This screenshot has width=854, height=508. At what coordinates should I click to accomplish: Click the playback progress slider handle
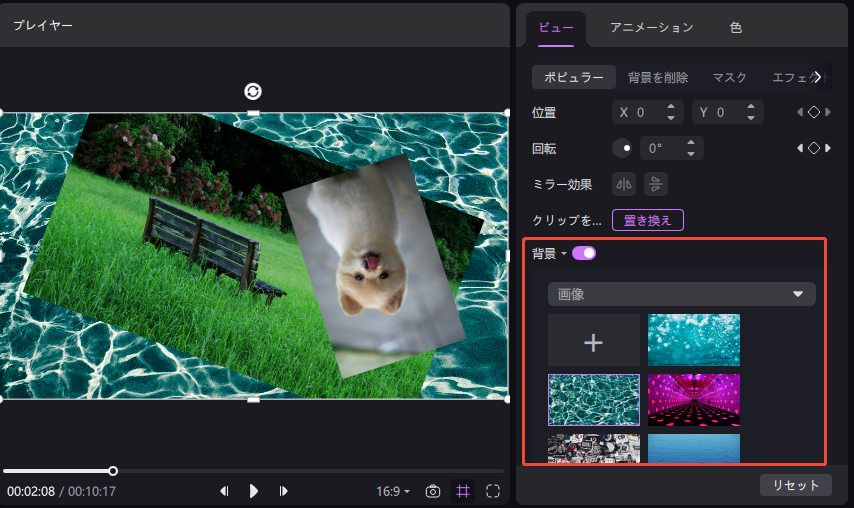pyautogui.click(x=113, y=471)
